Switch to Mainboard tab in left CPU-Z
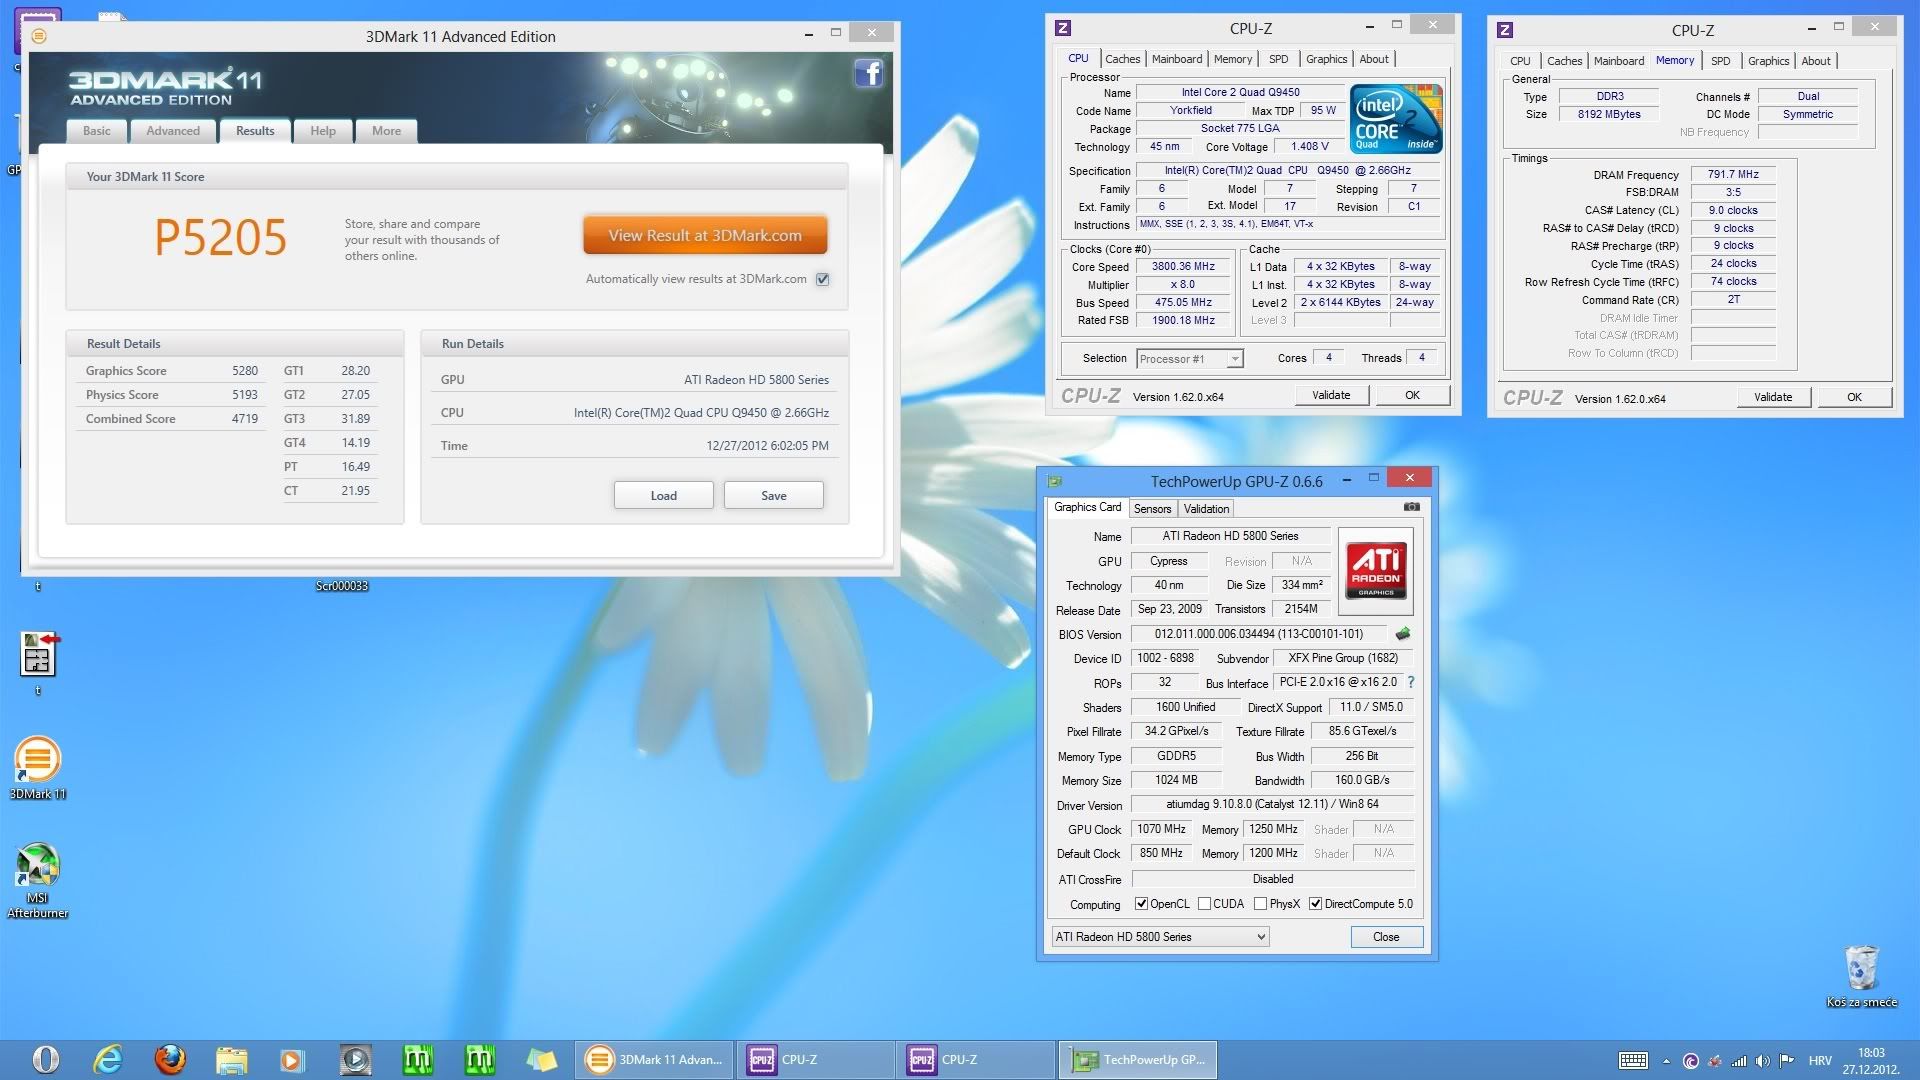The width and height of the screenshot is (1920, 1080). (1177, 59)
